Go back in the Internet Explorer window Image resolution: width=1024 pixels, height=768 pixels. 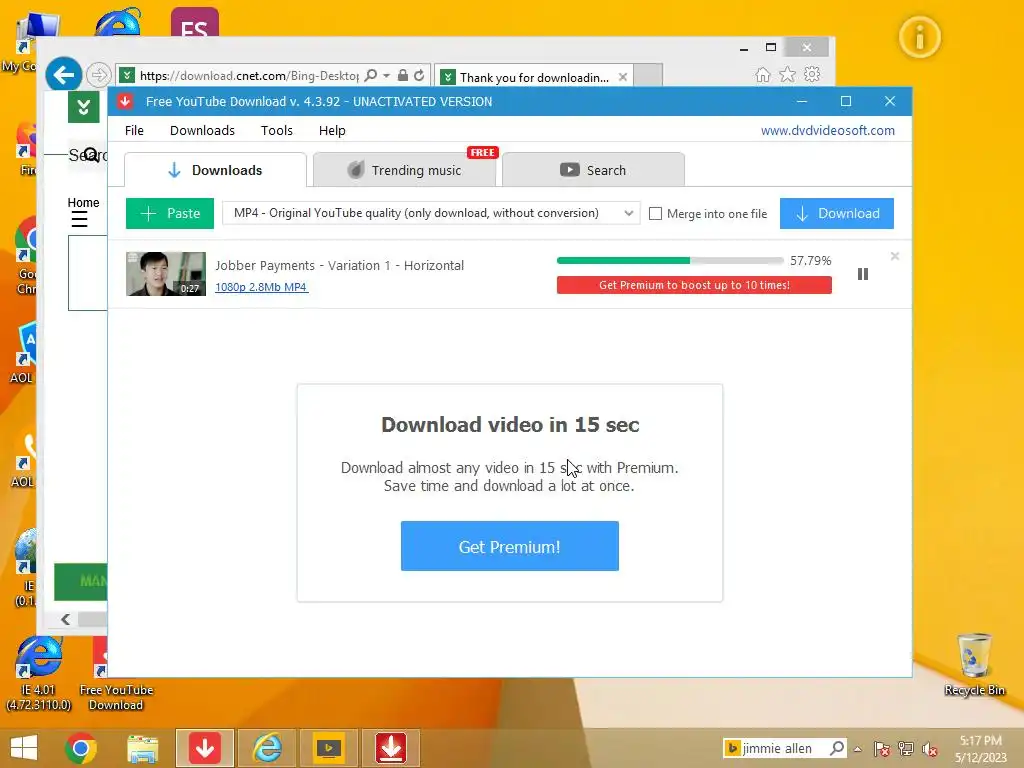coord(63,75)
